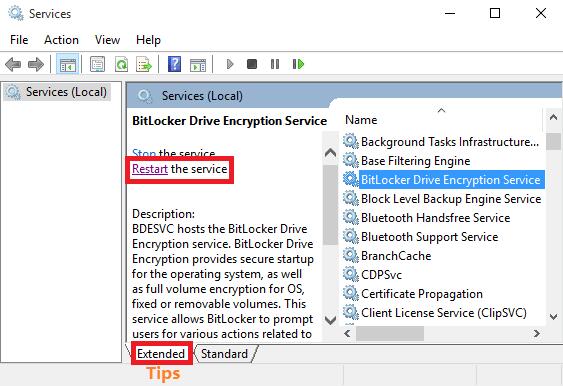Click the Export List toolbar icon
This screenshot has height=386, width=563.
tap(144, 65)
